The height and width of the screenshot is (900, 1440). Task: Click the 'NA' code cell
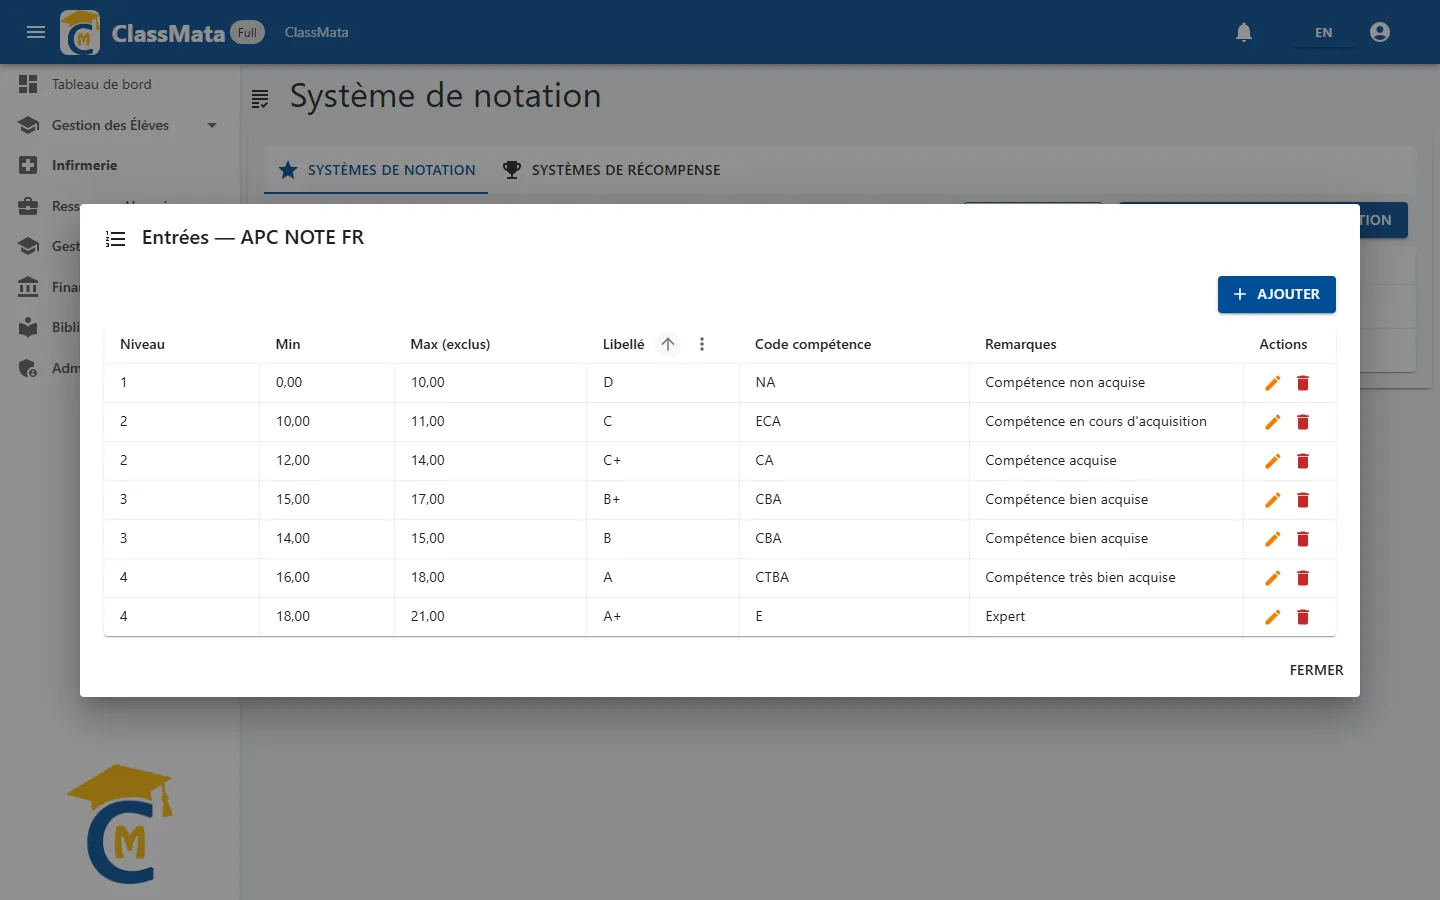(x=854, y=383)
